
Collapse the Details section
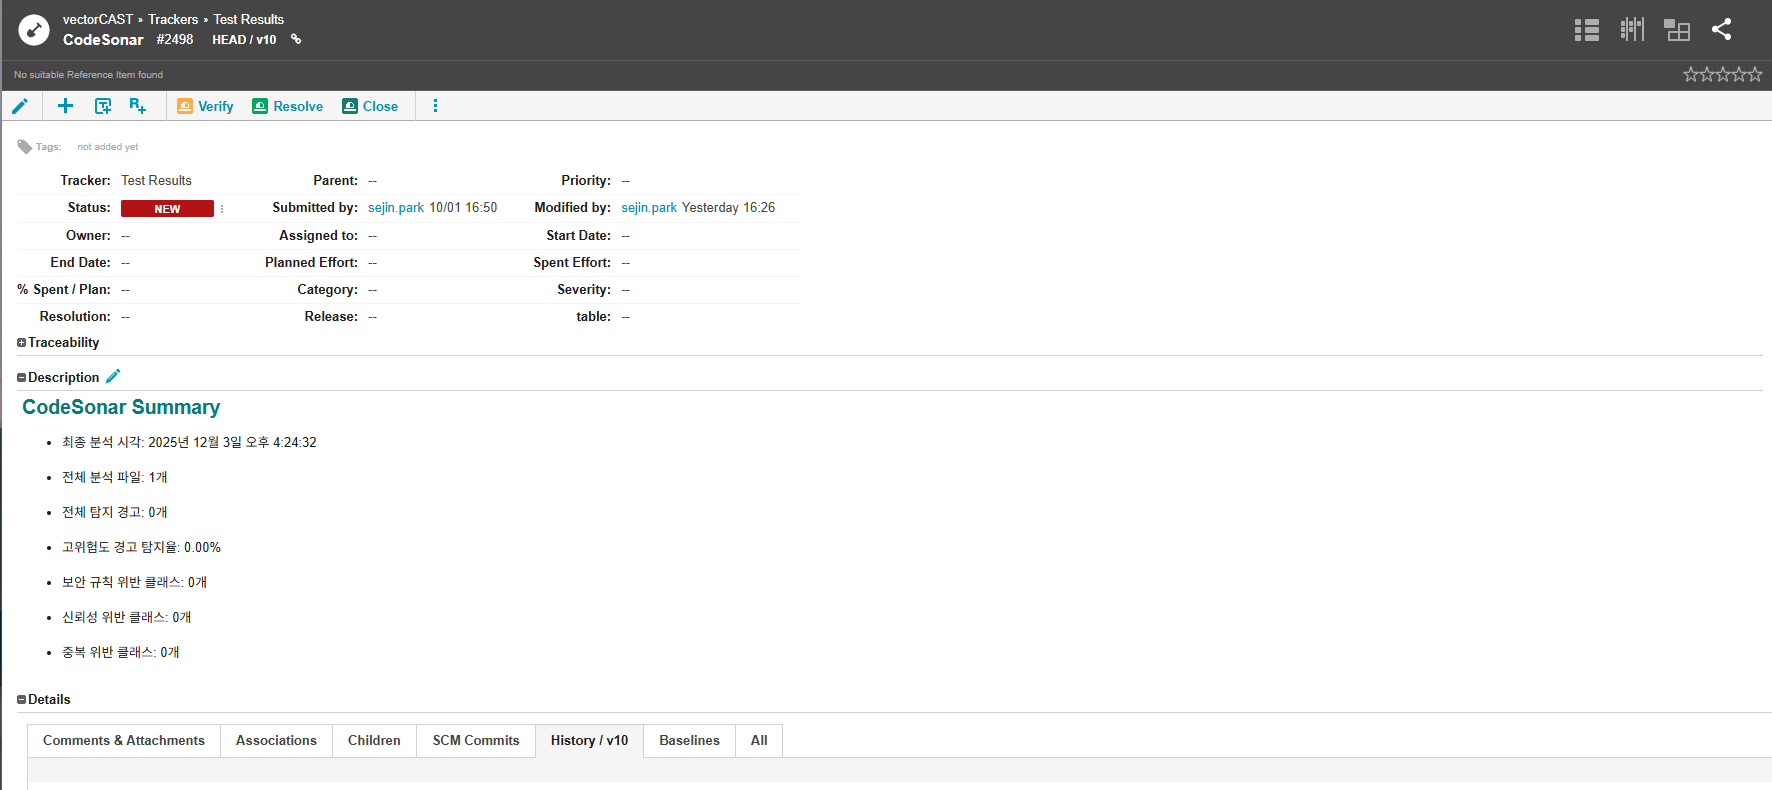[x=21, y=700]
